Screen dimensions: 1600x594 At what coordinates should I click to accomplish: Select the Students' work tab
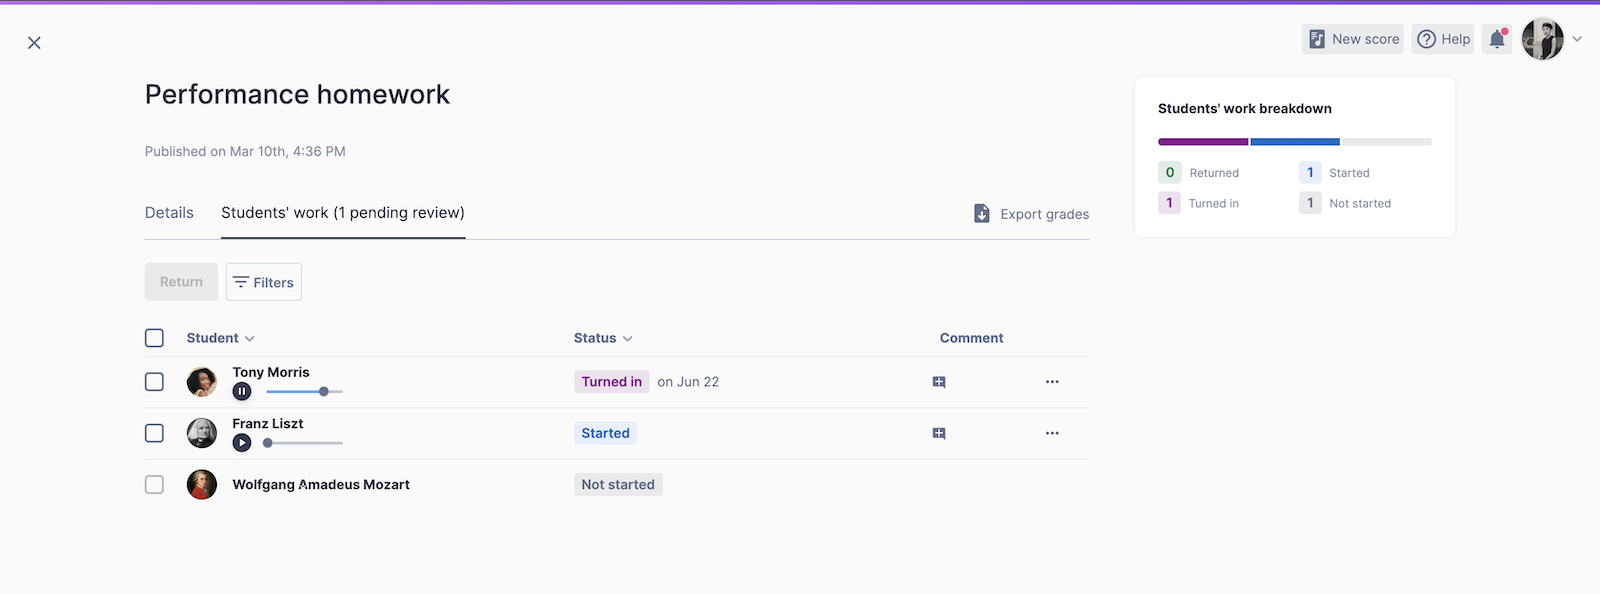[342, 213]
